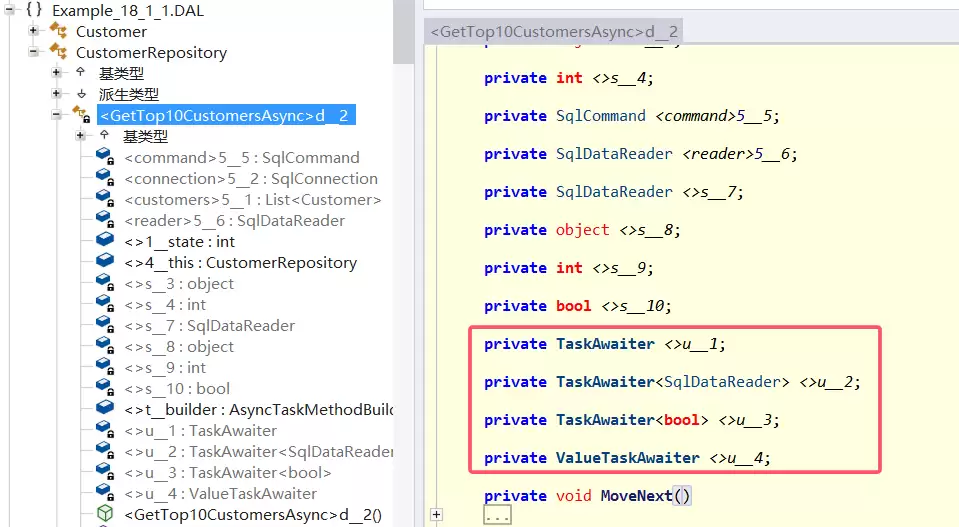Select the CustomerRepository tree node
The image size is (959, 527).
point(151,53)
